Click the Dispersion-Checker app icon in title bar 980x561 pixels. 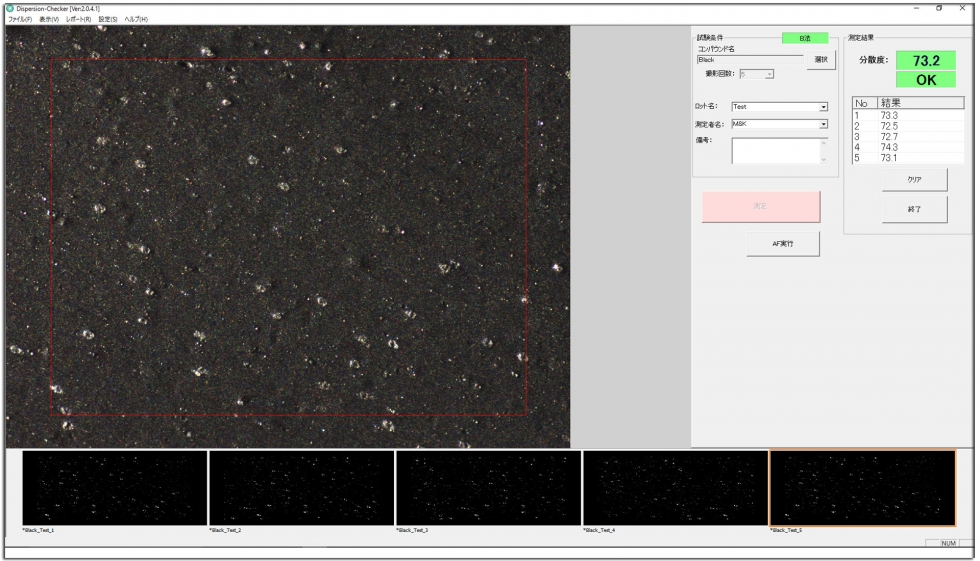click(10, 9)
